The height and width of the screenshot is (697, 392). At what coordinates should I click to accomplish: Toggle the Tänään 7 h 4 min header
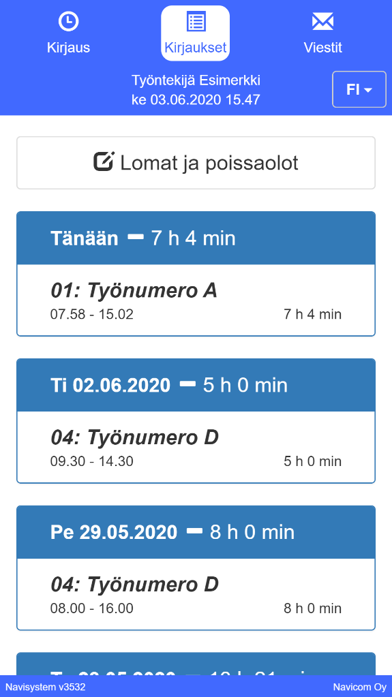(196, 238)
